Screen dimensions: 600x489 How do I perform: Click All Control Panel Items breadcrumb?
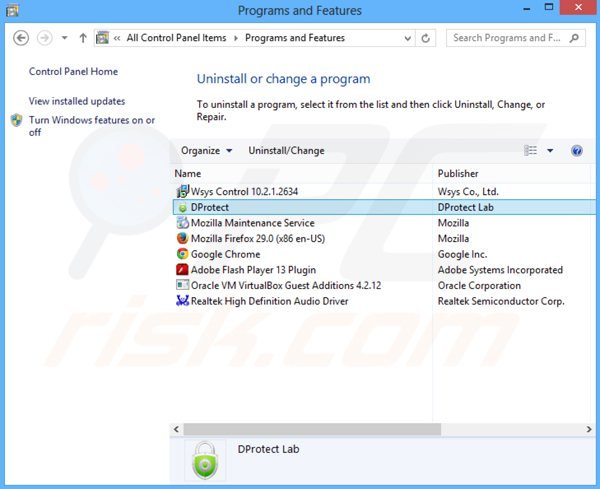click(x=176, y=38)
